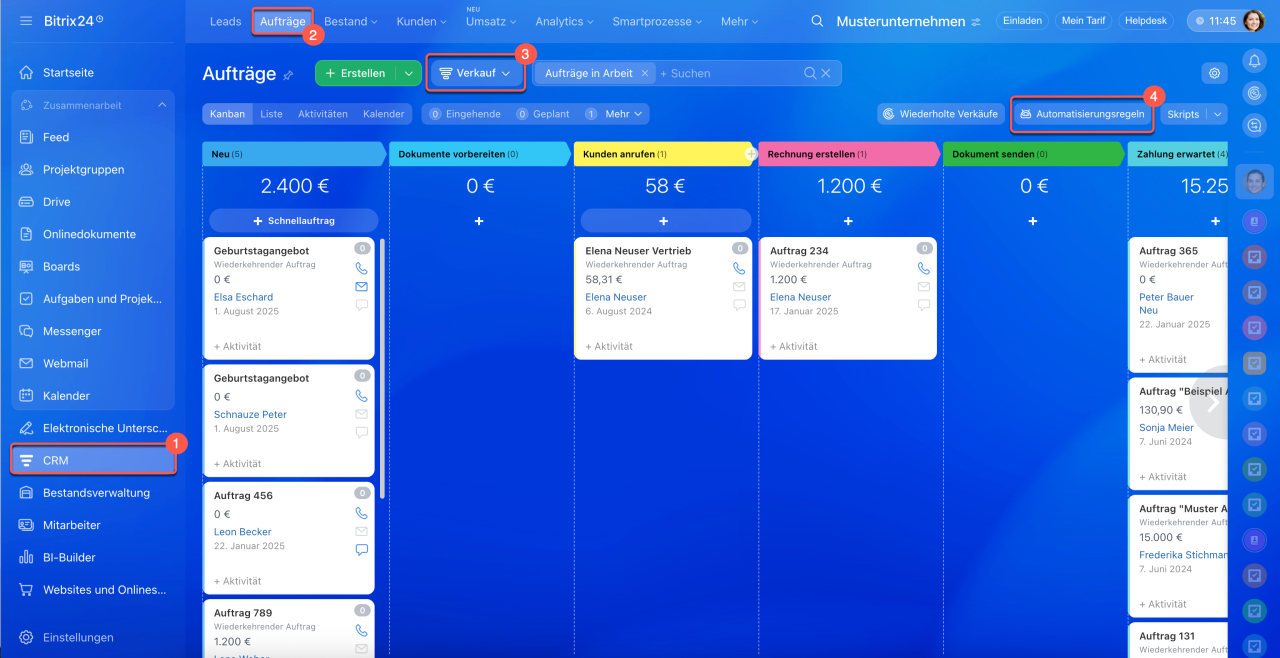
Task: Open the Helpdesk button
Action: (1147, 20)
